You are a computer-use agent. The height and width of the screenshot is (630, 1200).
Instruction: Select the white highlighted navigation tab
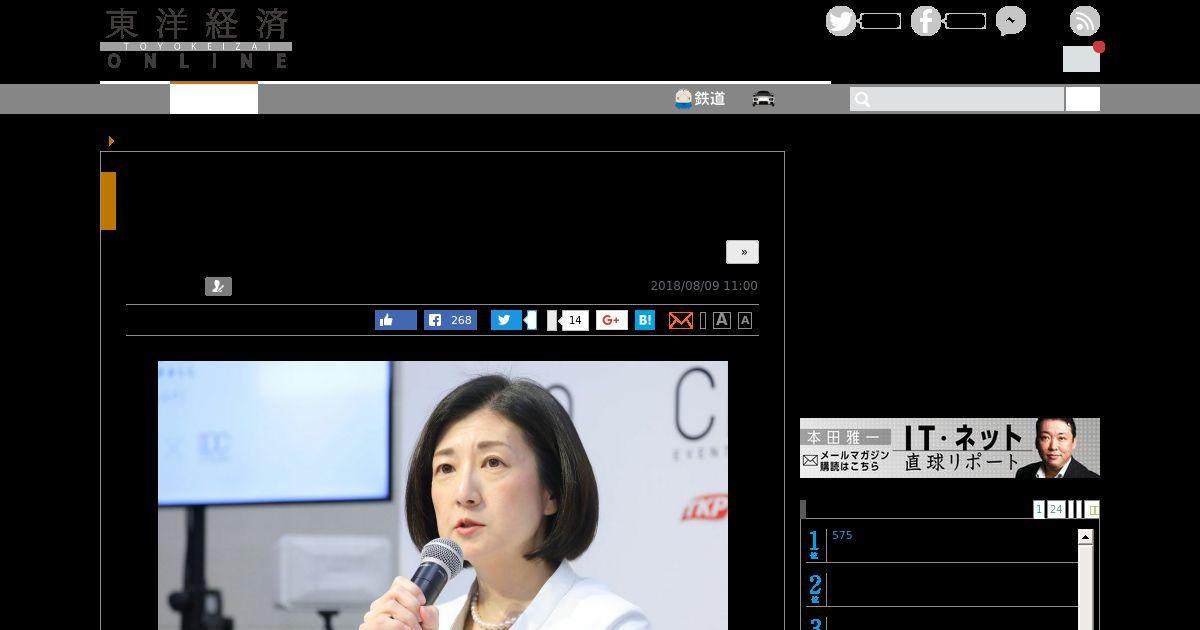(214, 99)
